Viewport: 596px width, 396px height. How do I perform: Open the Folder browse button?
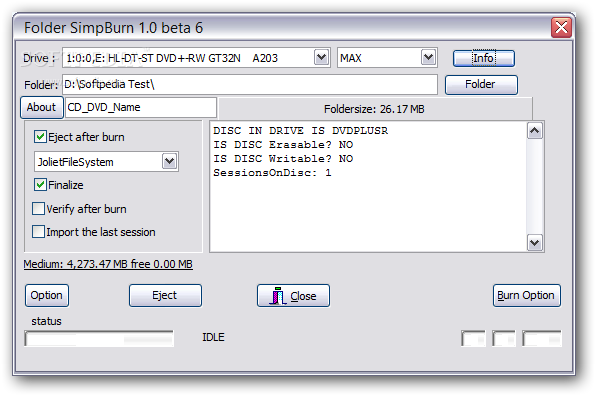click(x=481, y=84)
